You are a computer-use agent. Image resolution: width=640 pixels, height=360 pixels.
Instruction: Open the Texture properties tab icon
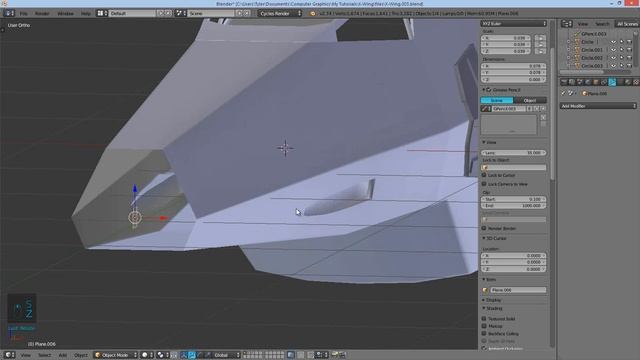pyautogui.click(x=636, y=82)
